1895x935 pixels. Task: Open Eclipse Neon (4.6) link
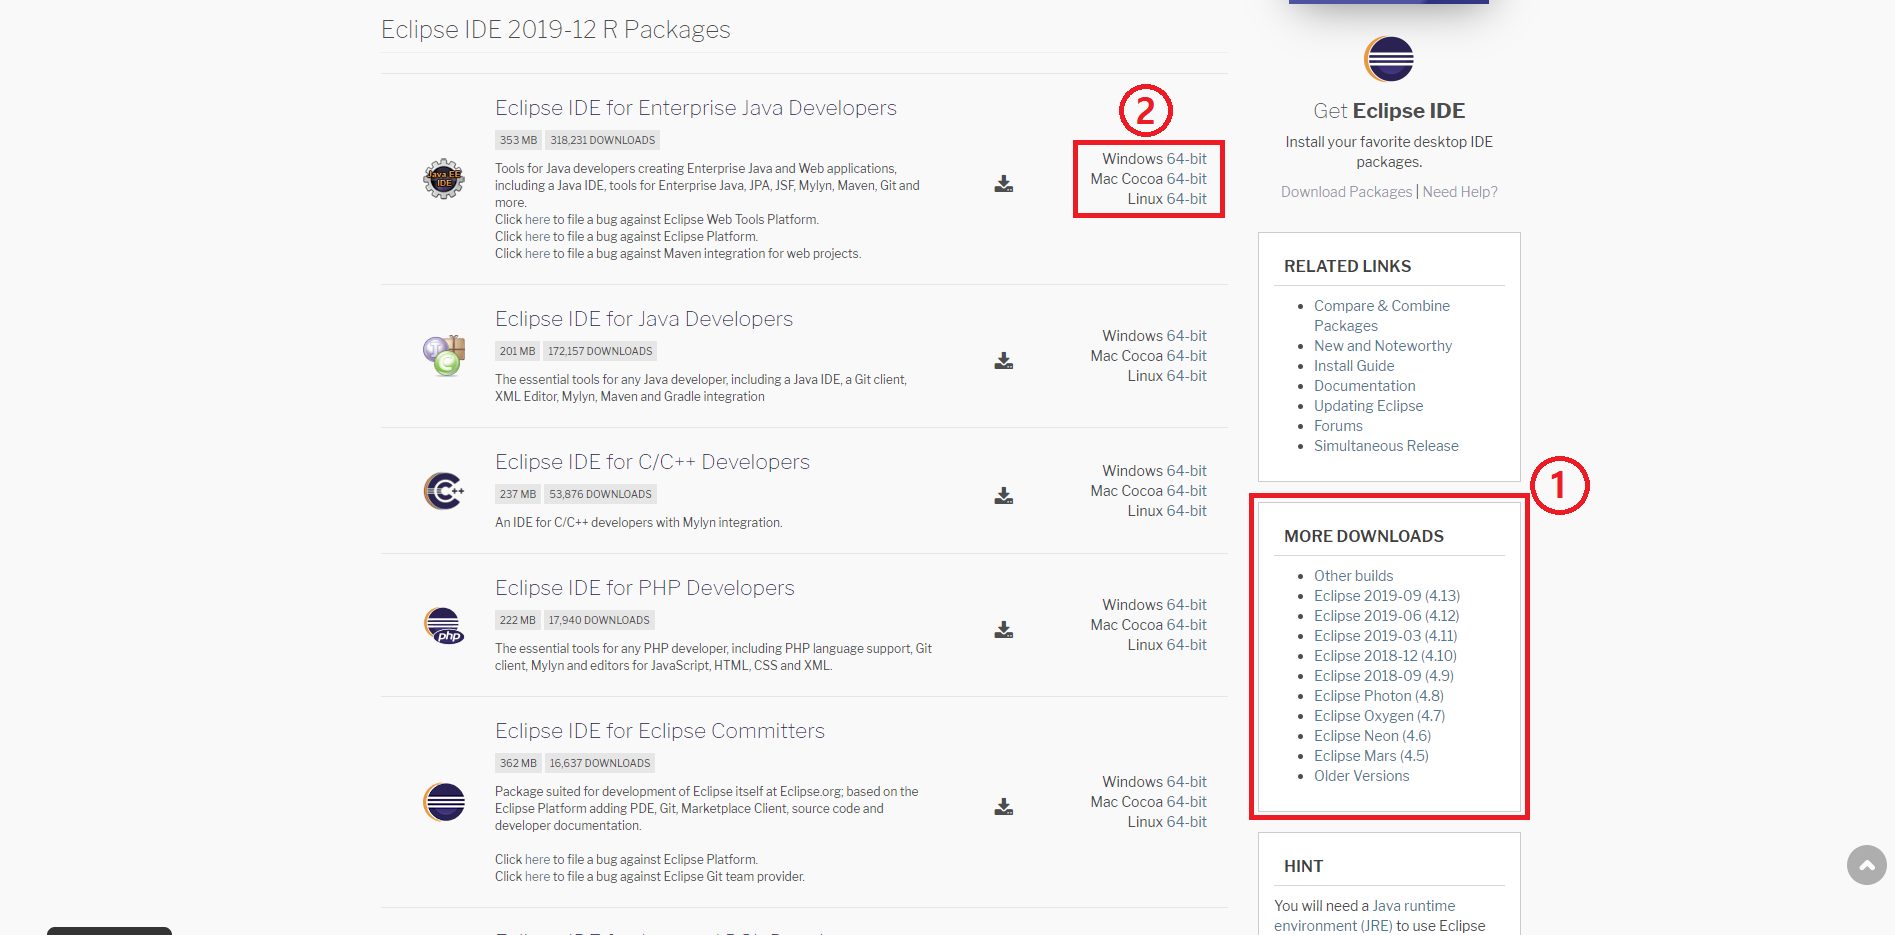click(1373, 736)
